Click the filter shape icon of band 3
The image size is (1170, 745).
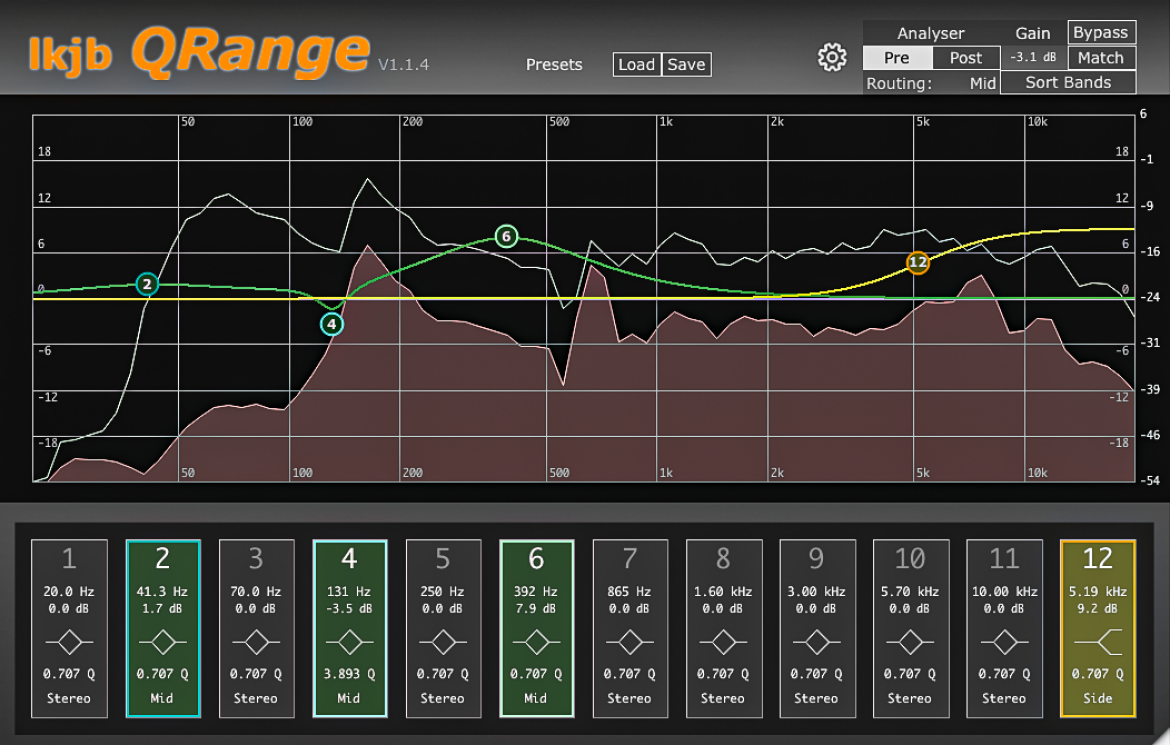(x=256, y=642)
